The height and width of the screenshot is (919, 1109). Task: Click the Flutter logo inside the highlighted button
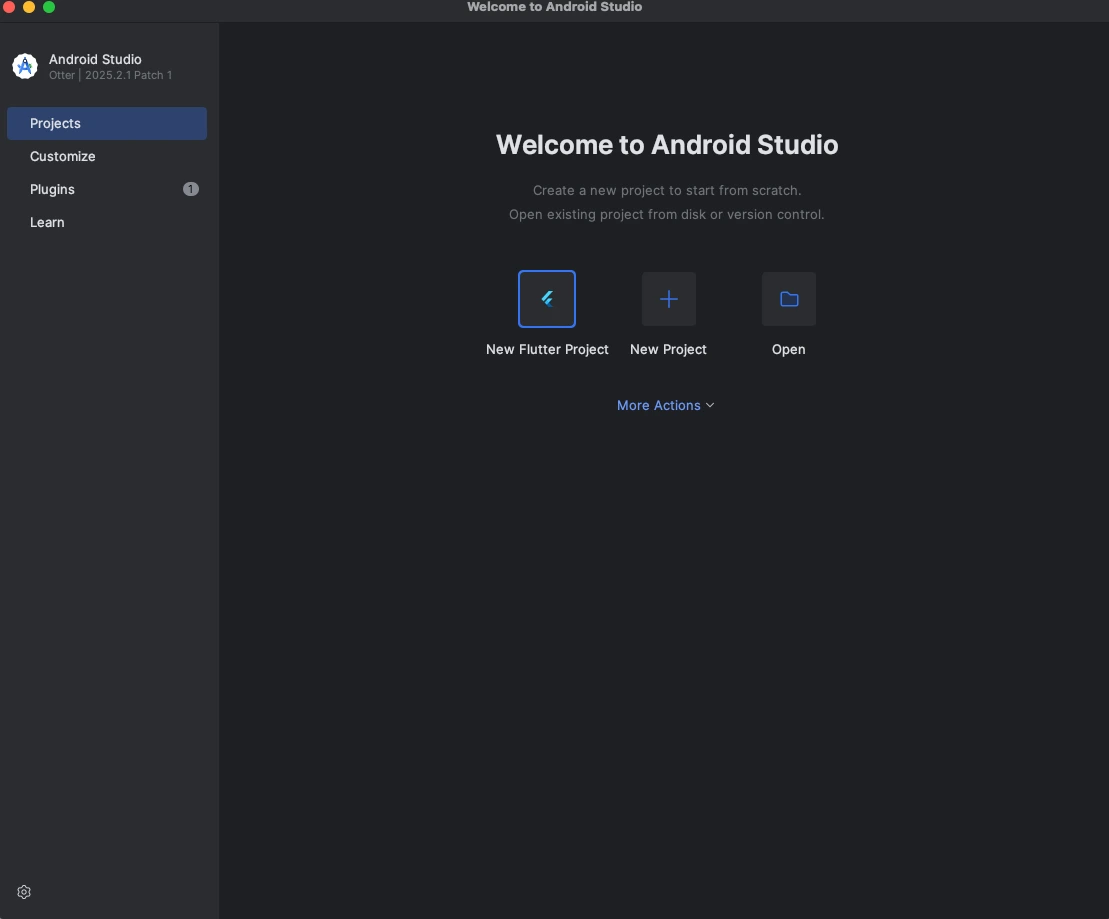(x=547, y=298)
